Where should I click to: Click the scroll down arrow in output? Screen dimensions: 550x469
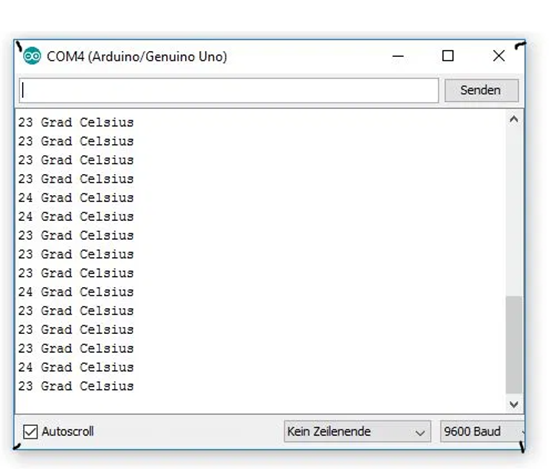[514, 404]
